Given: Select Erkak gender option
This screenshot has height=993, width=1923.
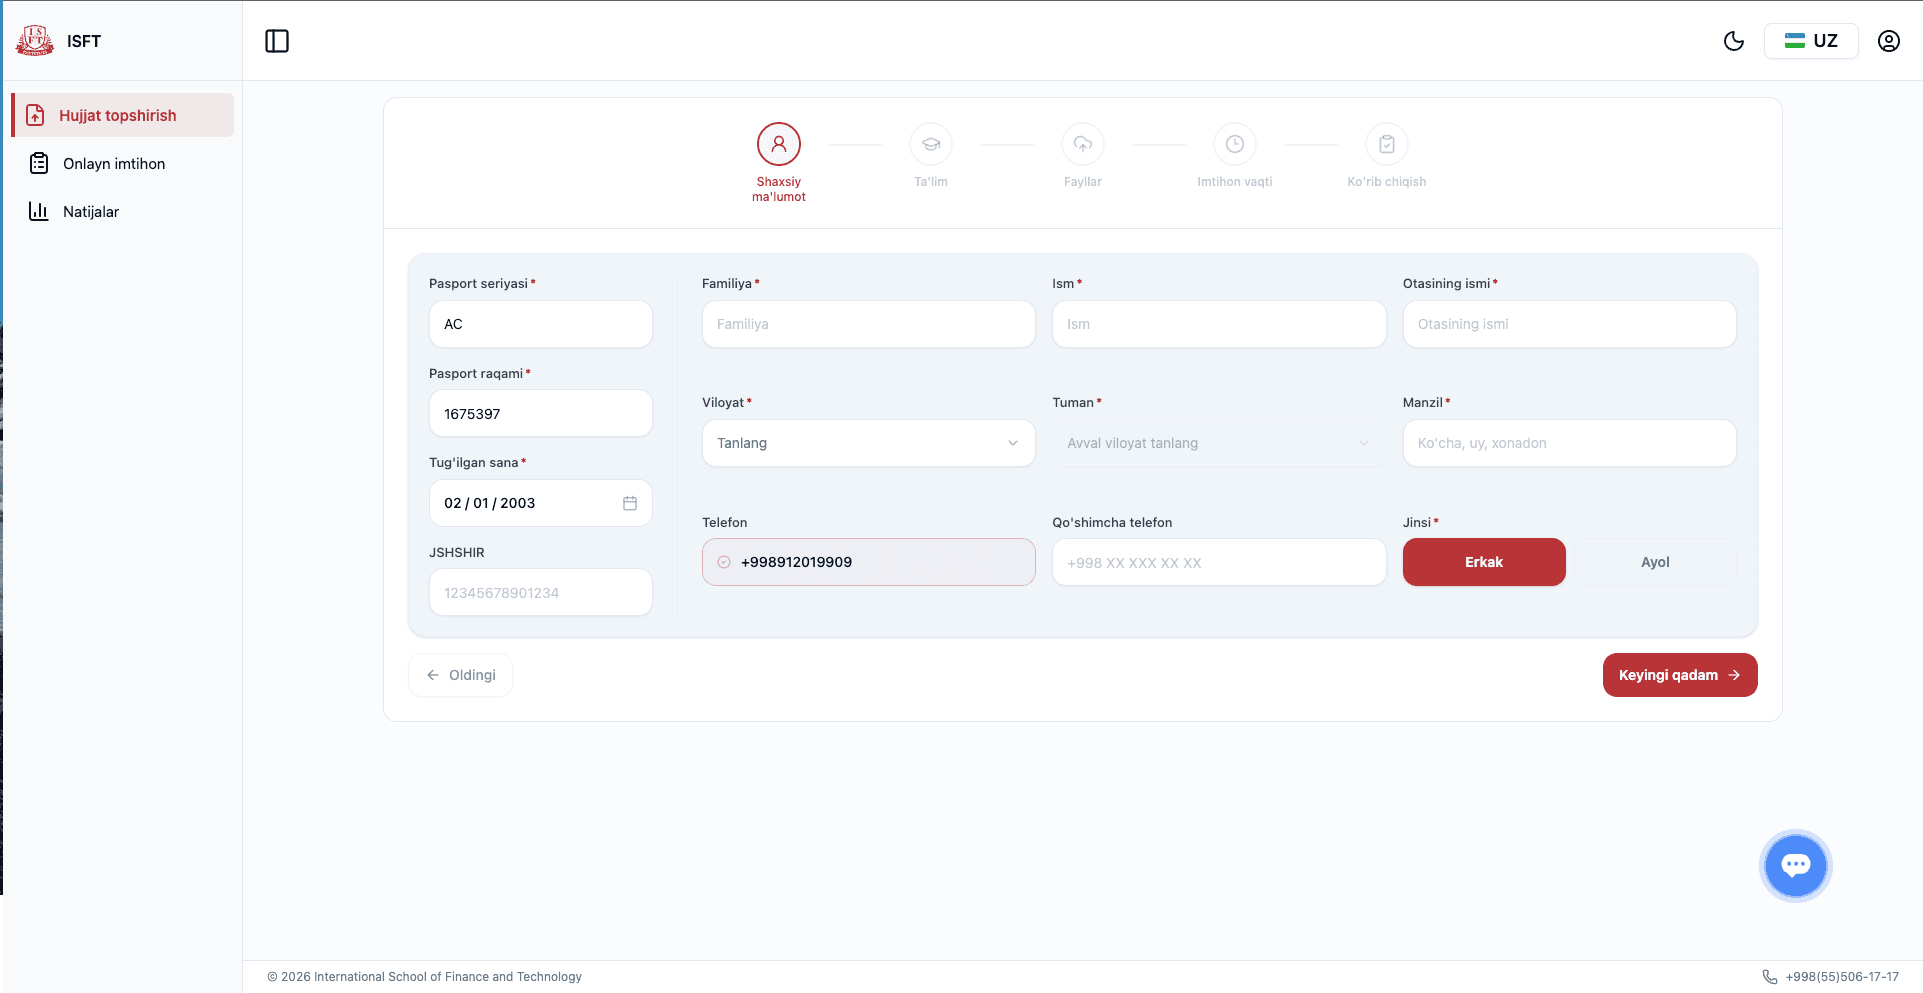Looking at the screenshot, I should pyautogui.click(x=1484, y=562).
